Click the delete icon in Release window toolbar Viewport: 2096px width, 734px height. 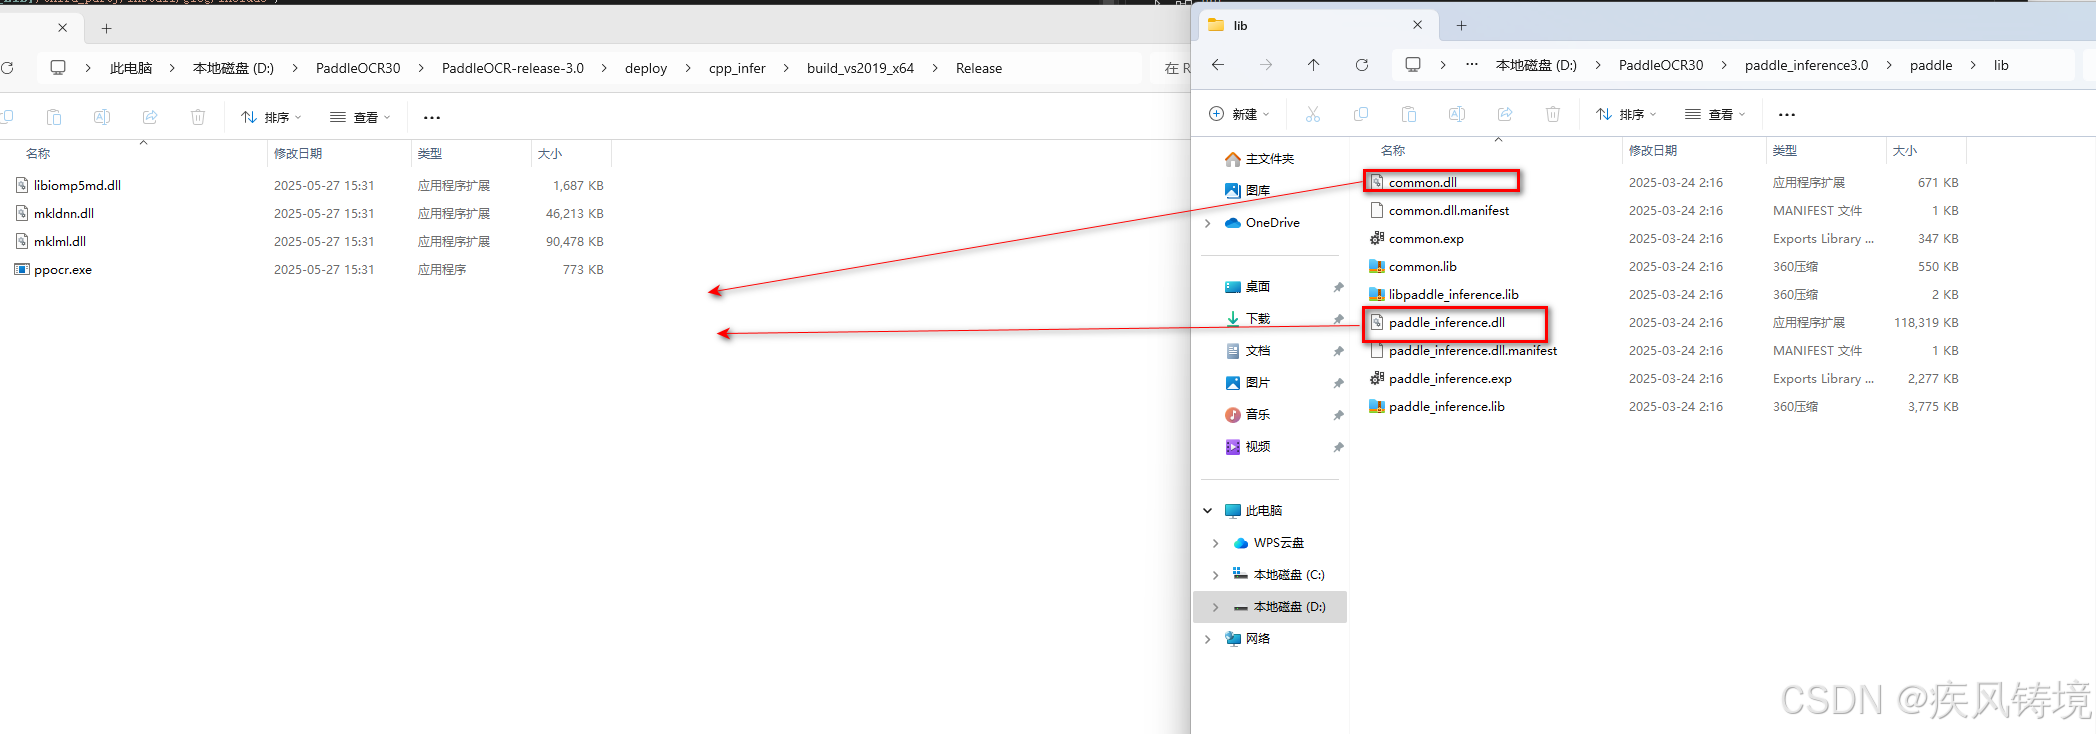click(198, 118)
